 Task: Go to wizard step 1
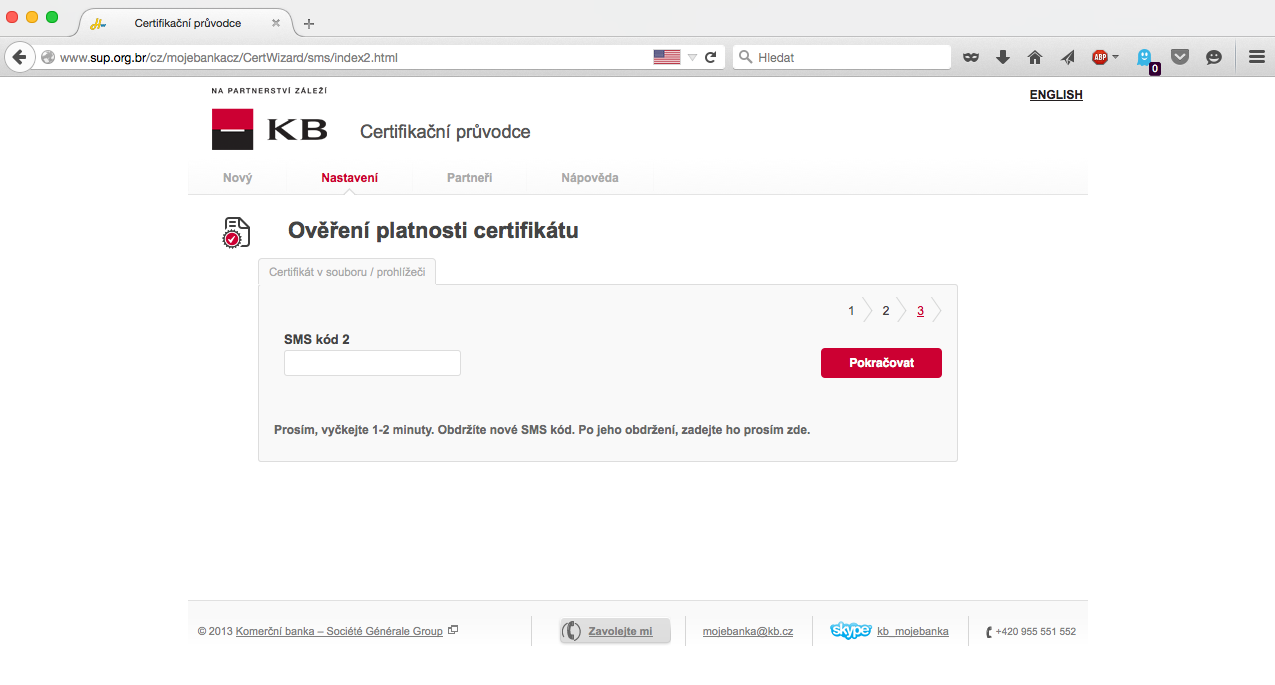[x=851, y=311]
